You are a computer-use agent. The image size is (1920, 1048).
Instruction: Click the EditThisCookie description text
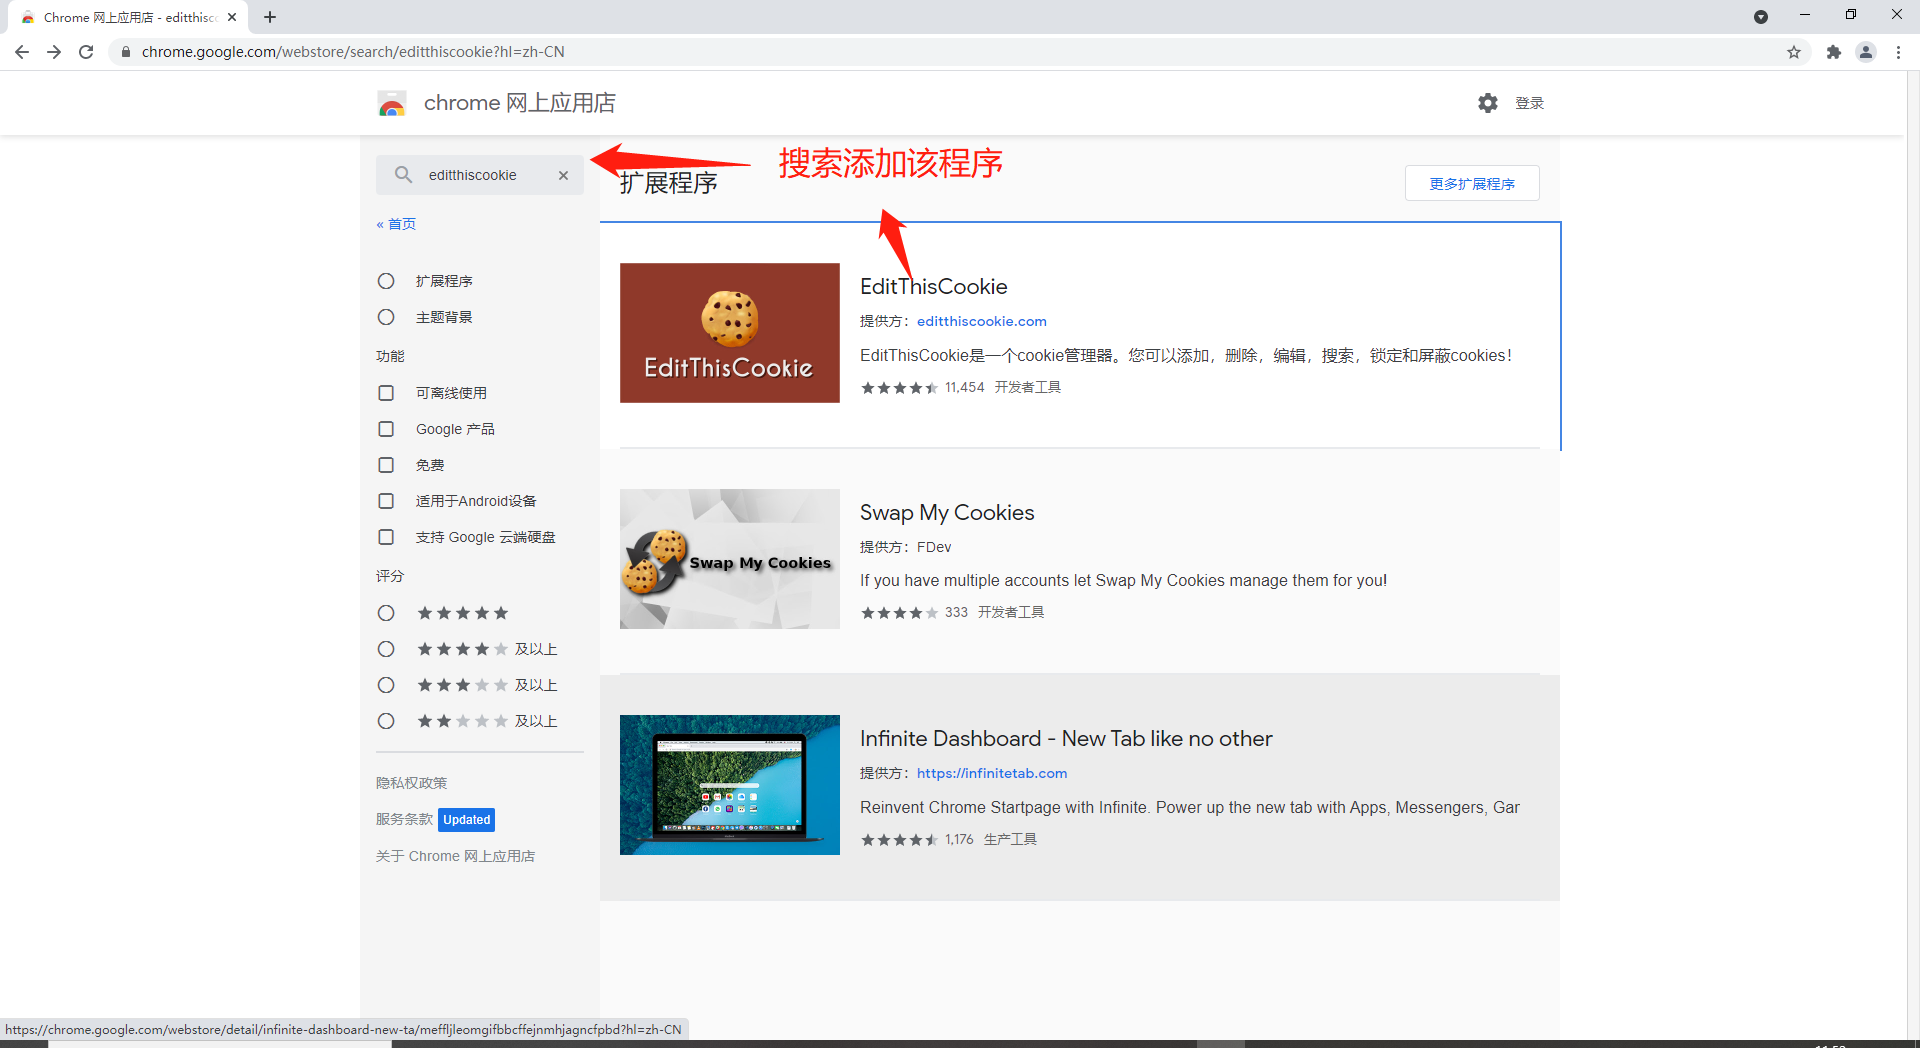1186,356
